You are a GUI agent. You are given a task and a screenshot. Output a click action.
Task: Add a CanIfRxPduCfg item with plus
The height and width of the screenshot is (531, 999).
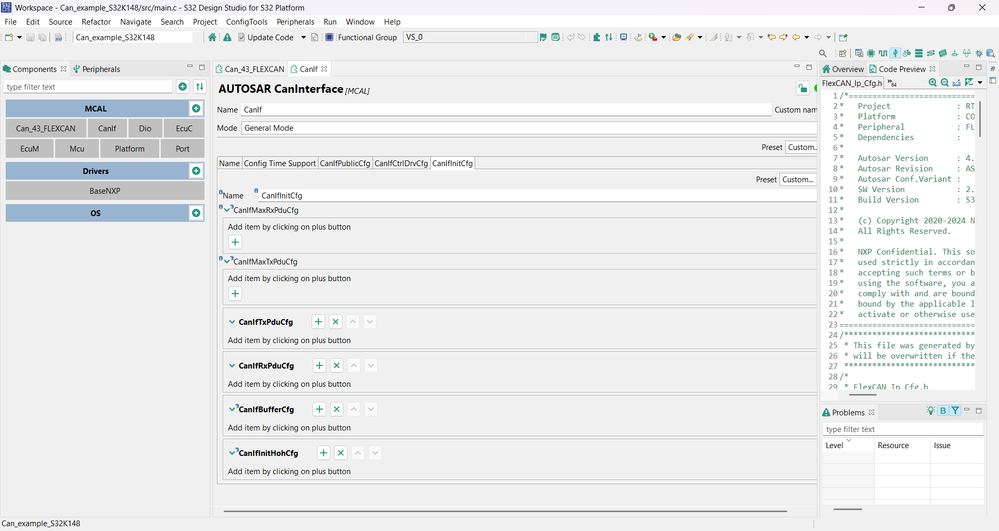click(319, 366)
